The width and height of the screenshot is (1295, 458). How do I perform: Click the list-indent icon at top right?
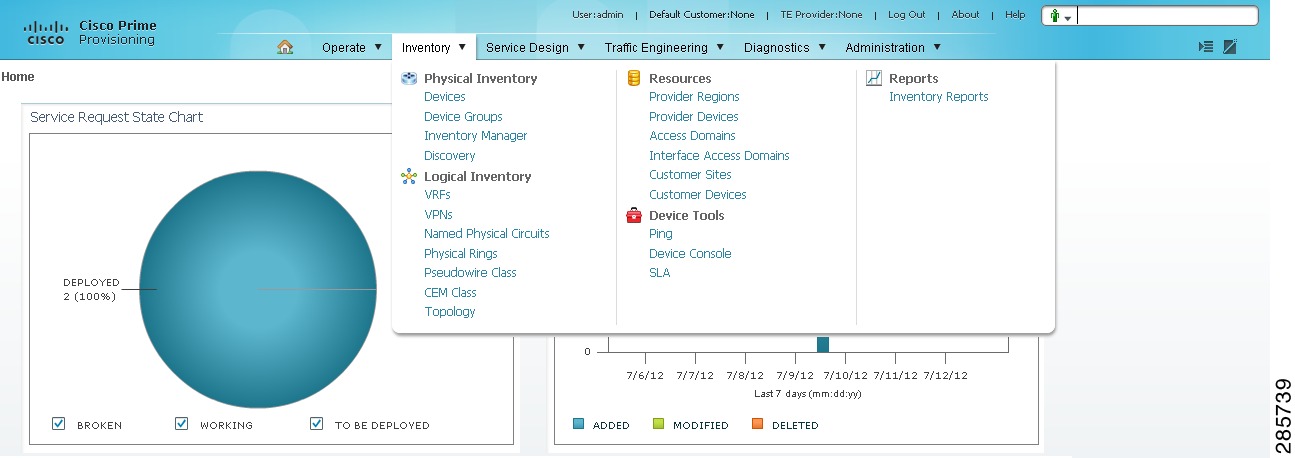[1206, 47]
